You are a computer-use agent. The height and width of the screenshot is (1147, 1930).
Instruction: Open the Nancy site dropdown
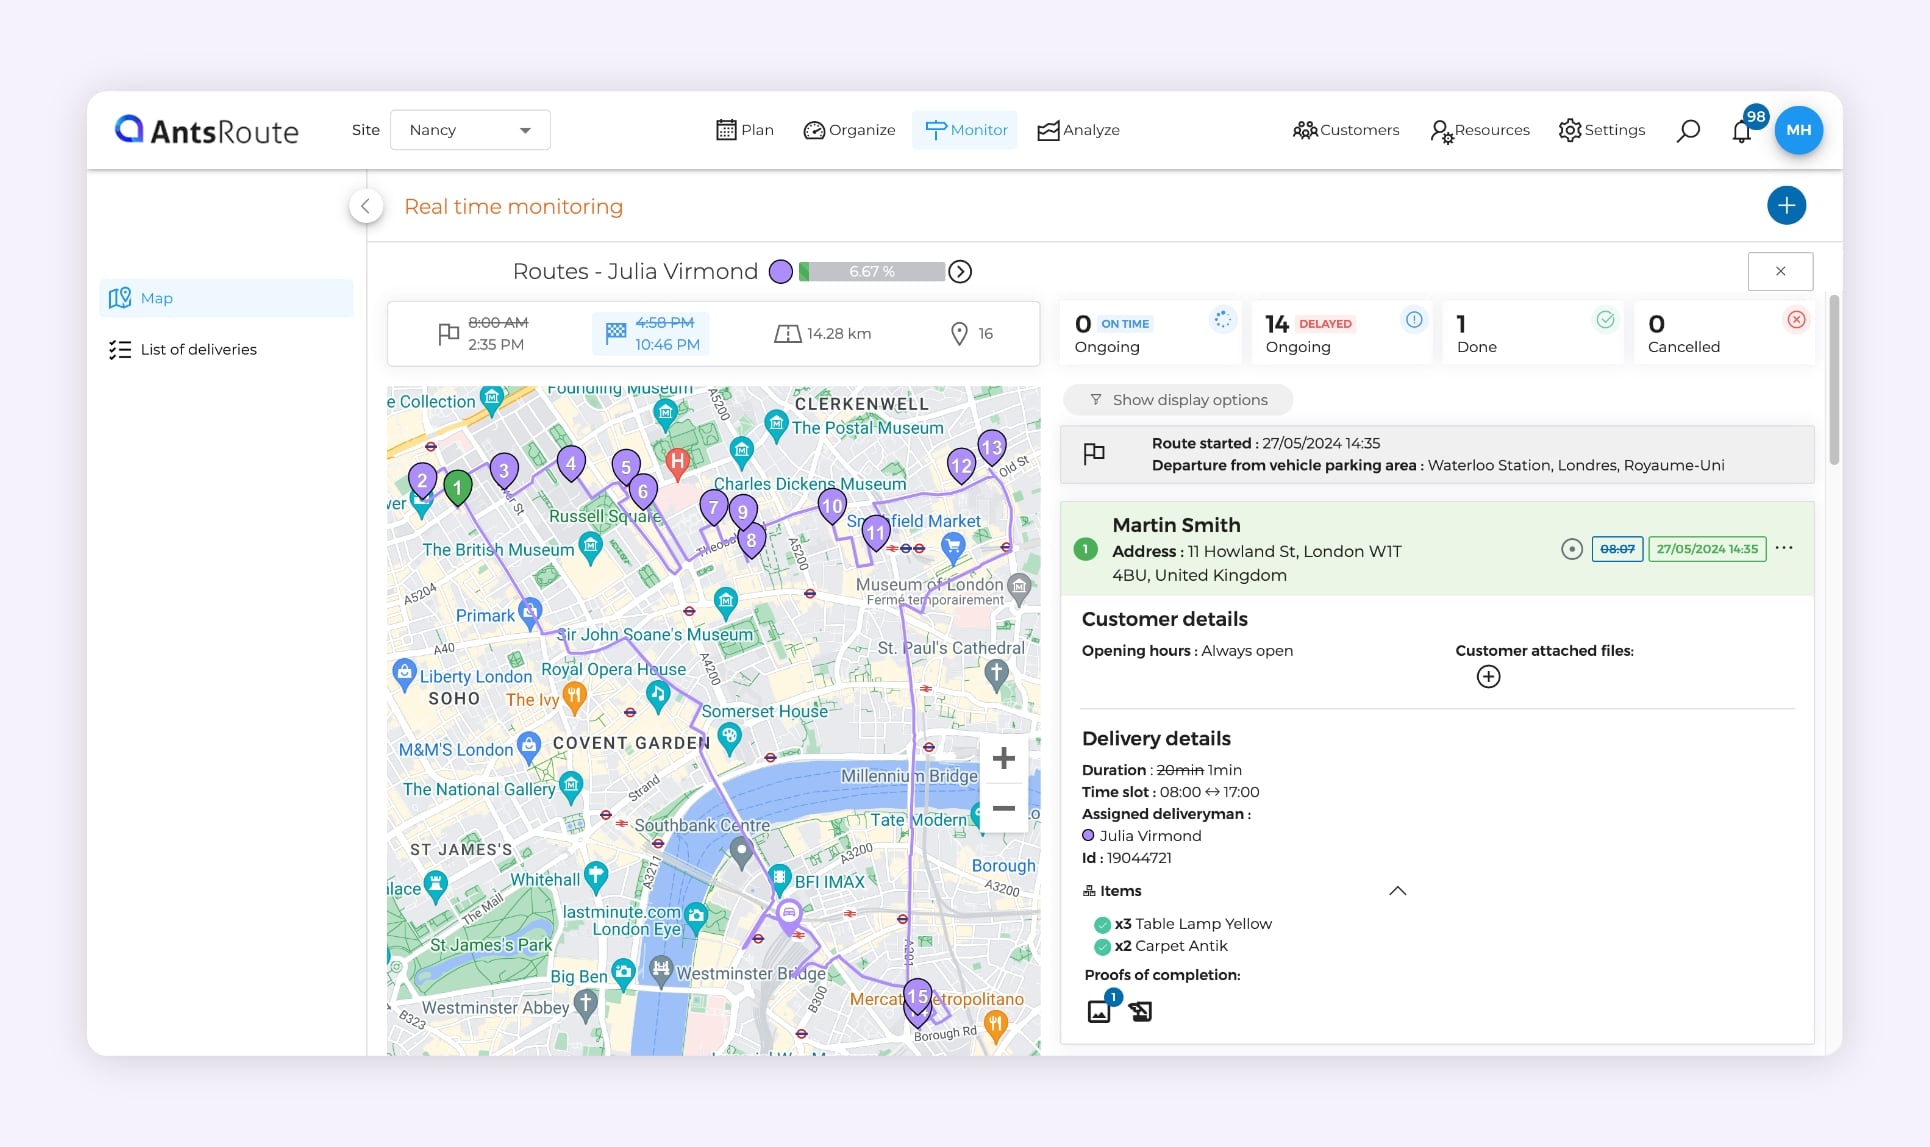(470, 130)
